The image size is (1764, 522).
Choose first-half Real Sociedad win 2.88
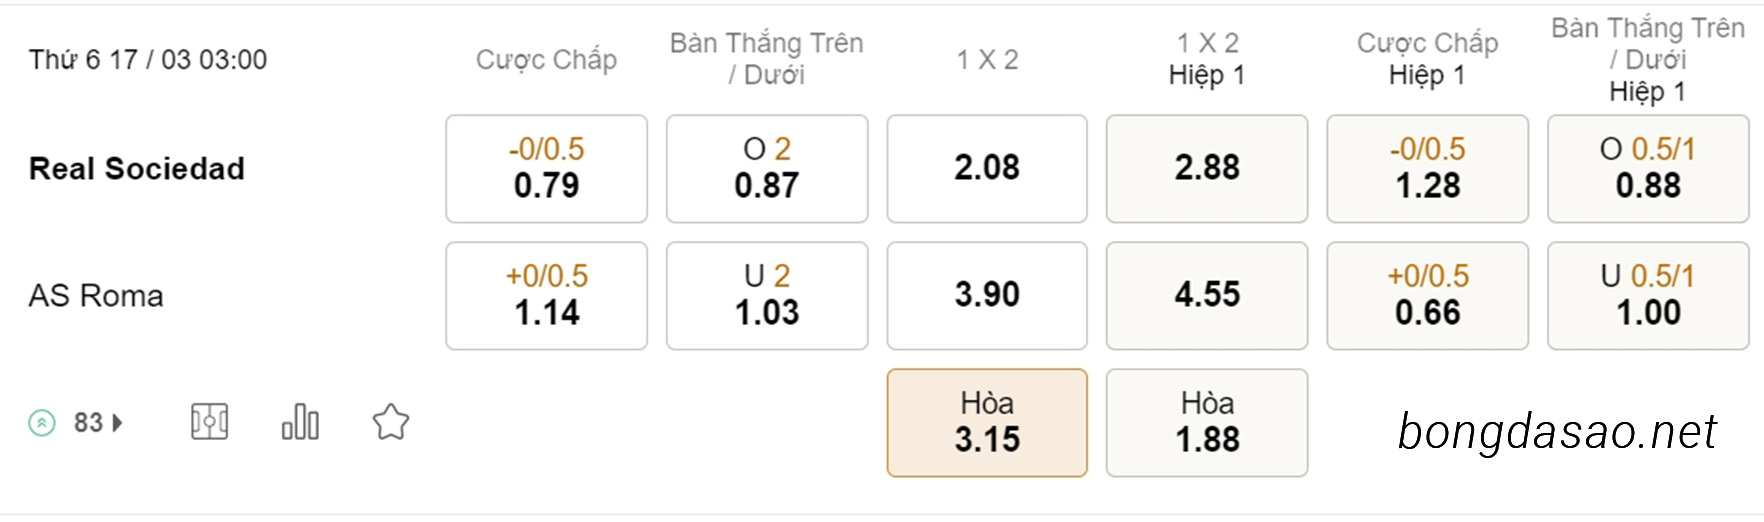pyautogui.click(x=1207, y=168)
